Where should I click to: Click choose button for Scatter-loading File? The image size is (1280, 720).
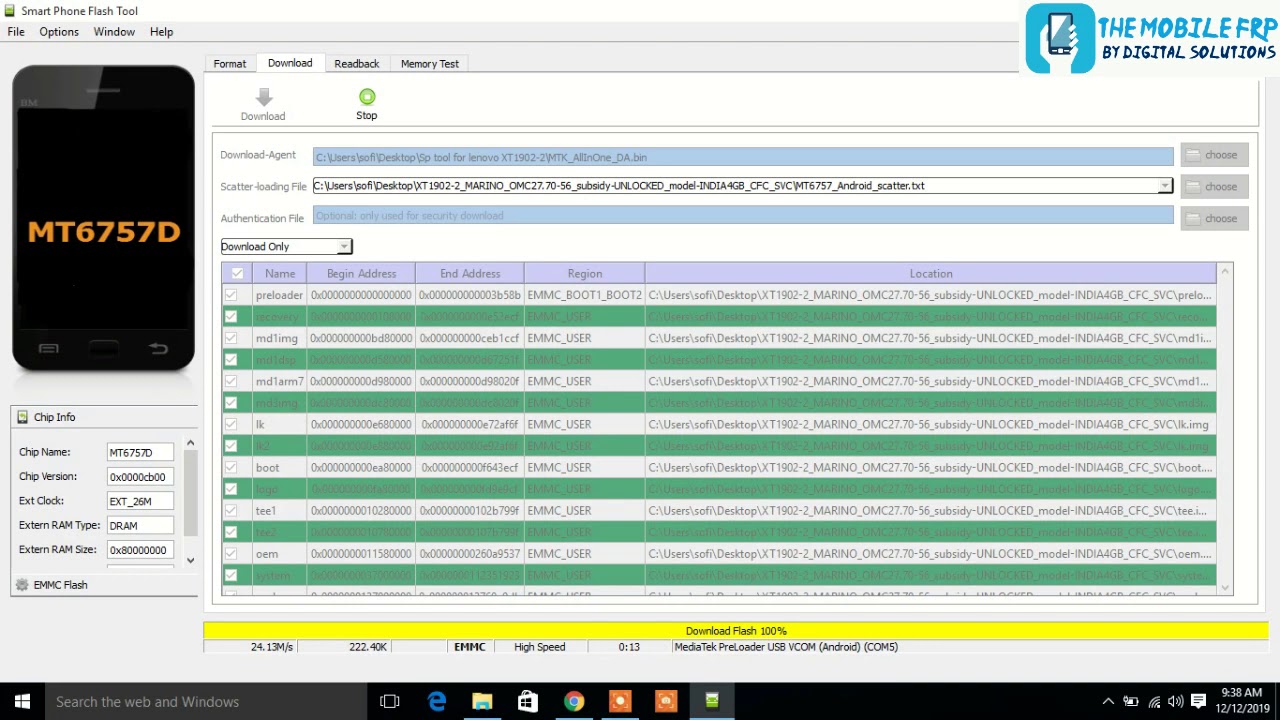pos(1214,186)
